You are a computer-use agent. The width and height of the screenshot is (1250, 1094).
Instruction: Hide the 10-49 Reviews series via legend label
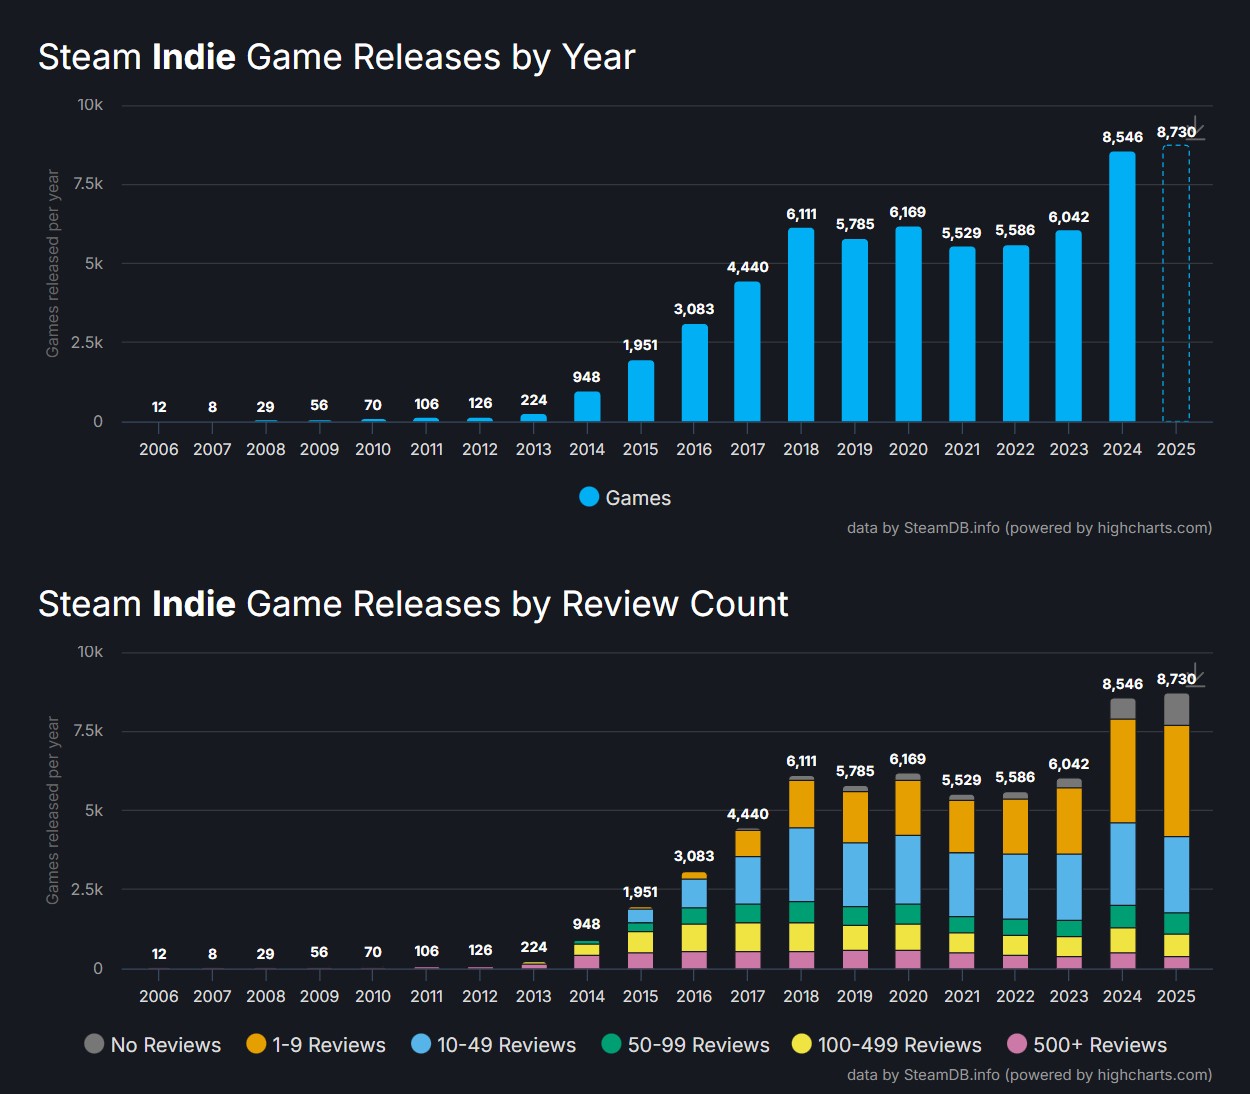point(506,1045)
